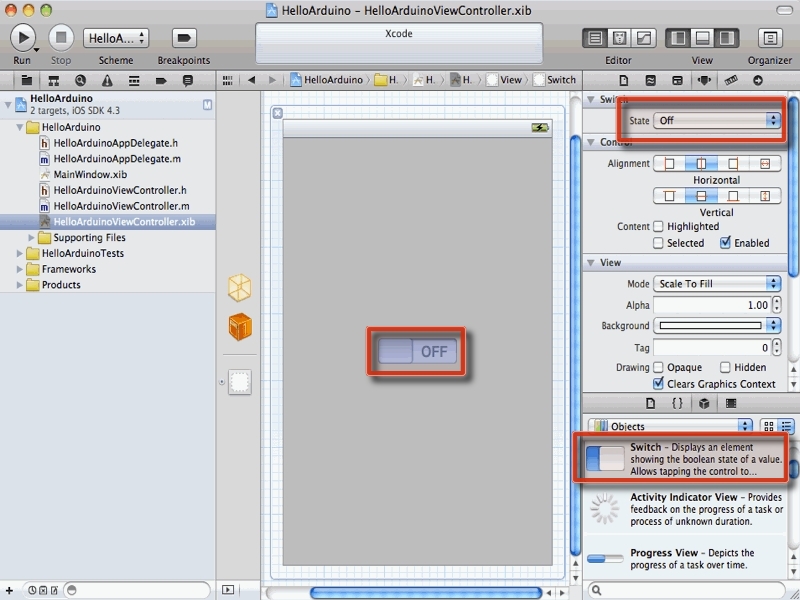Toggle Breakpoints in the toolbar
Viewport: 800px width, 600px height.
tap(184, 38)
